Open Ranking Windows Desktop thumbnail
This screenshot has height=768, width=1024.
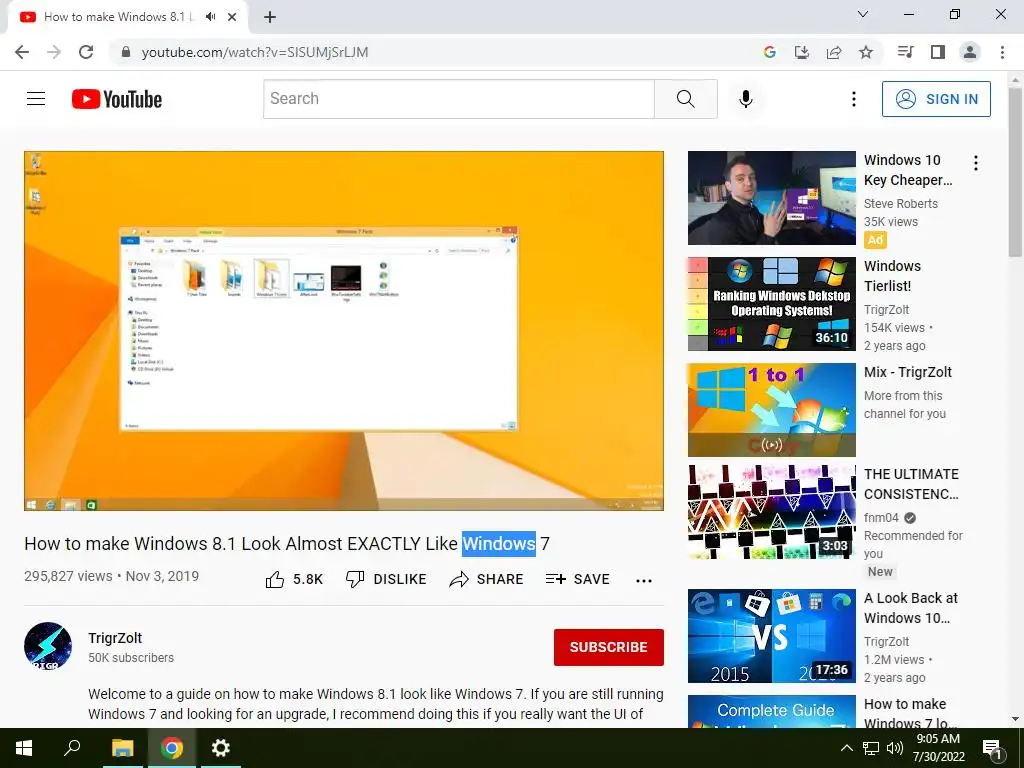click(x=772, y=304)
